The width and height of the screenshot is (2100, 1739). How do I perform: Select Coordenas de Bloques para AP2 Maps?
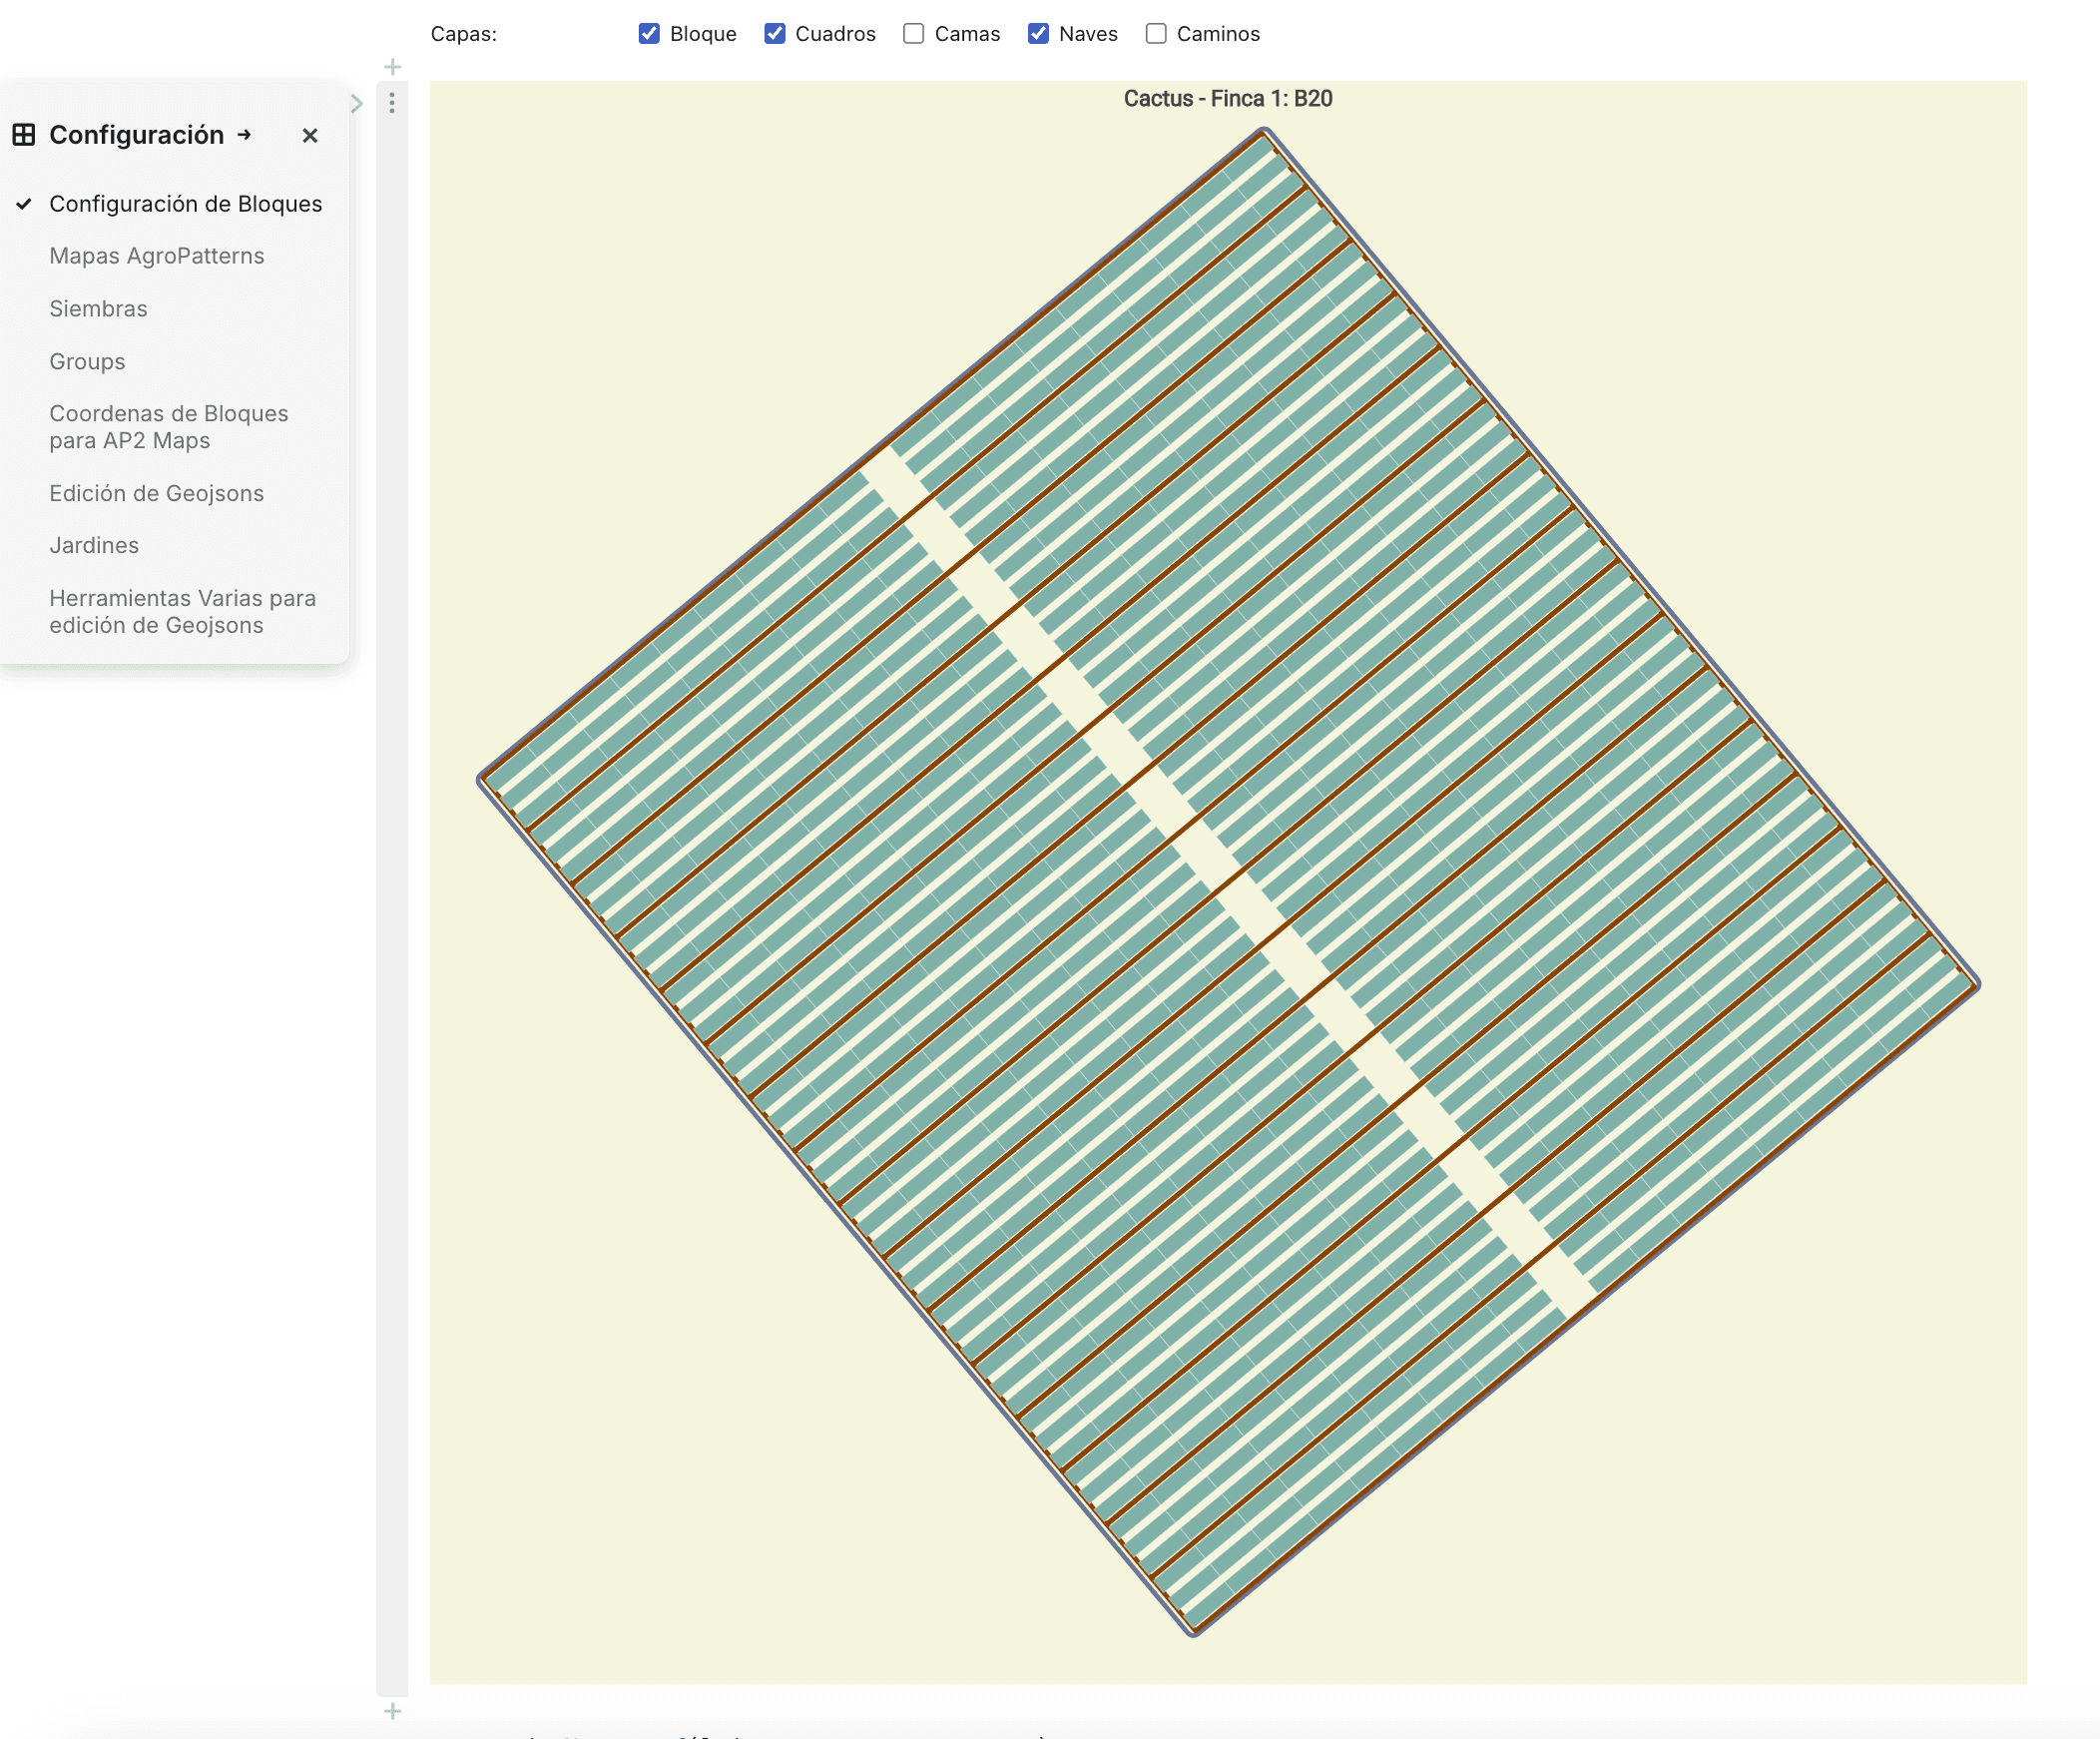[x=168, y=427]
